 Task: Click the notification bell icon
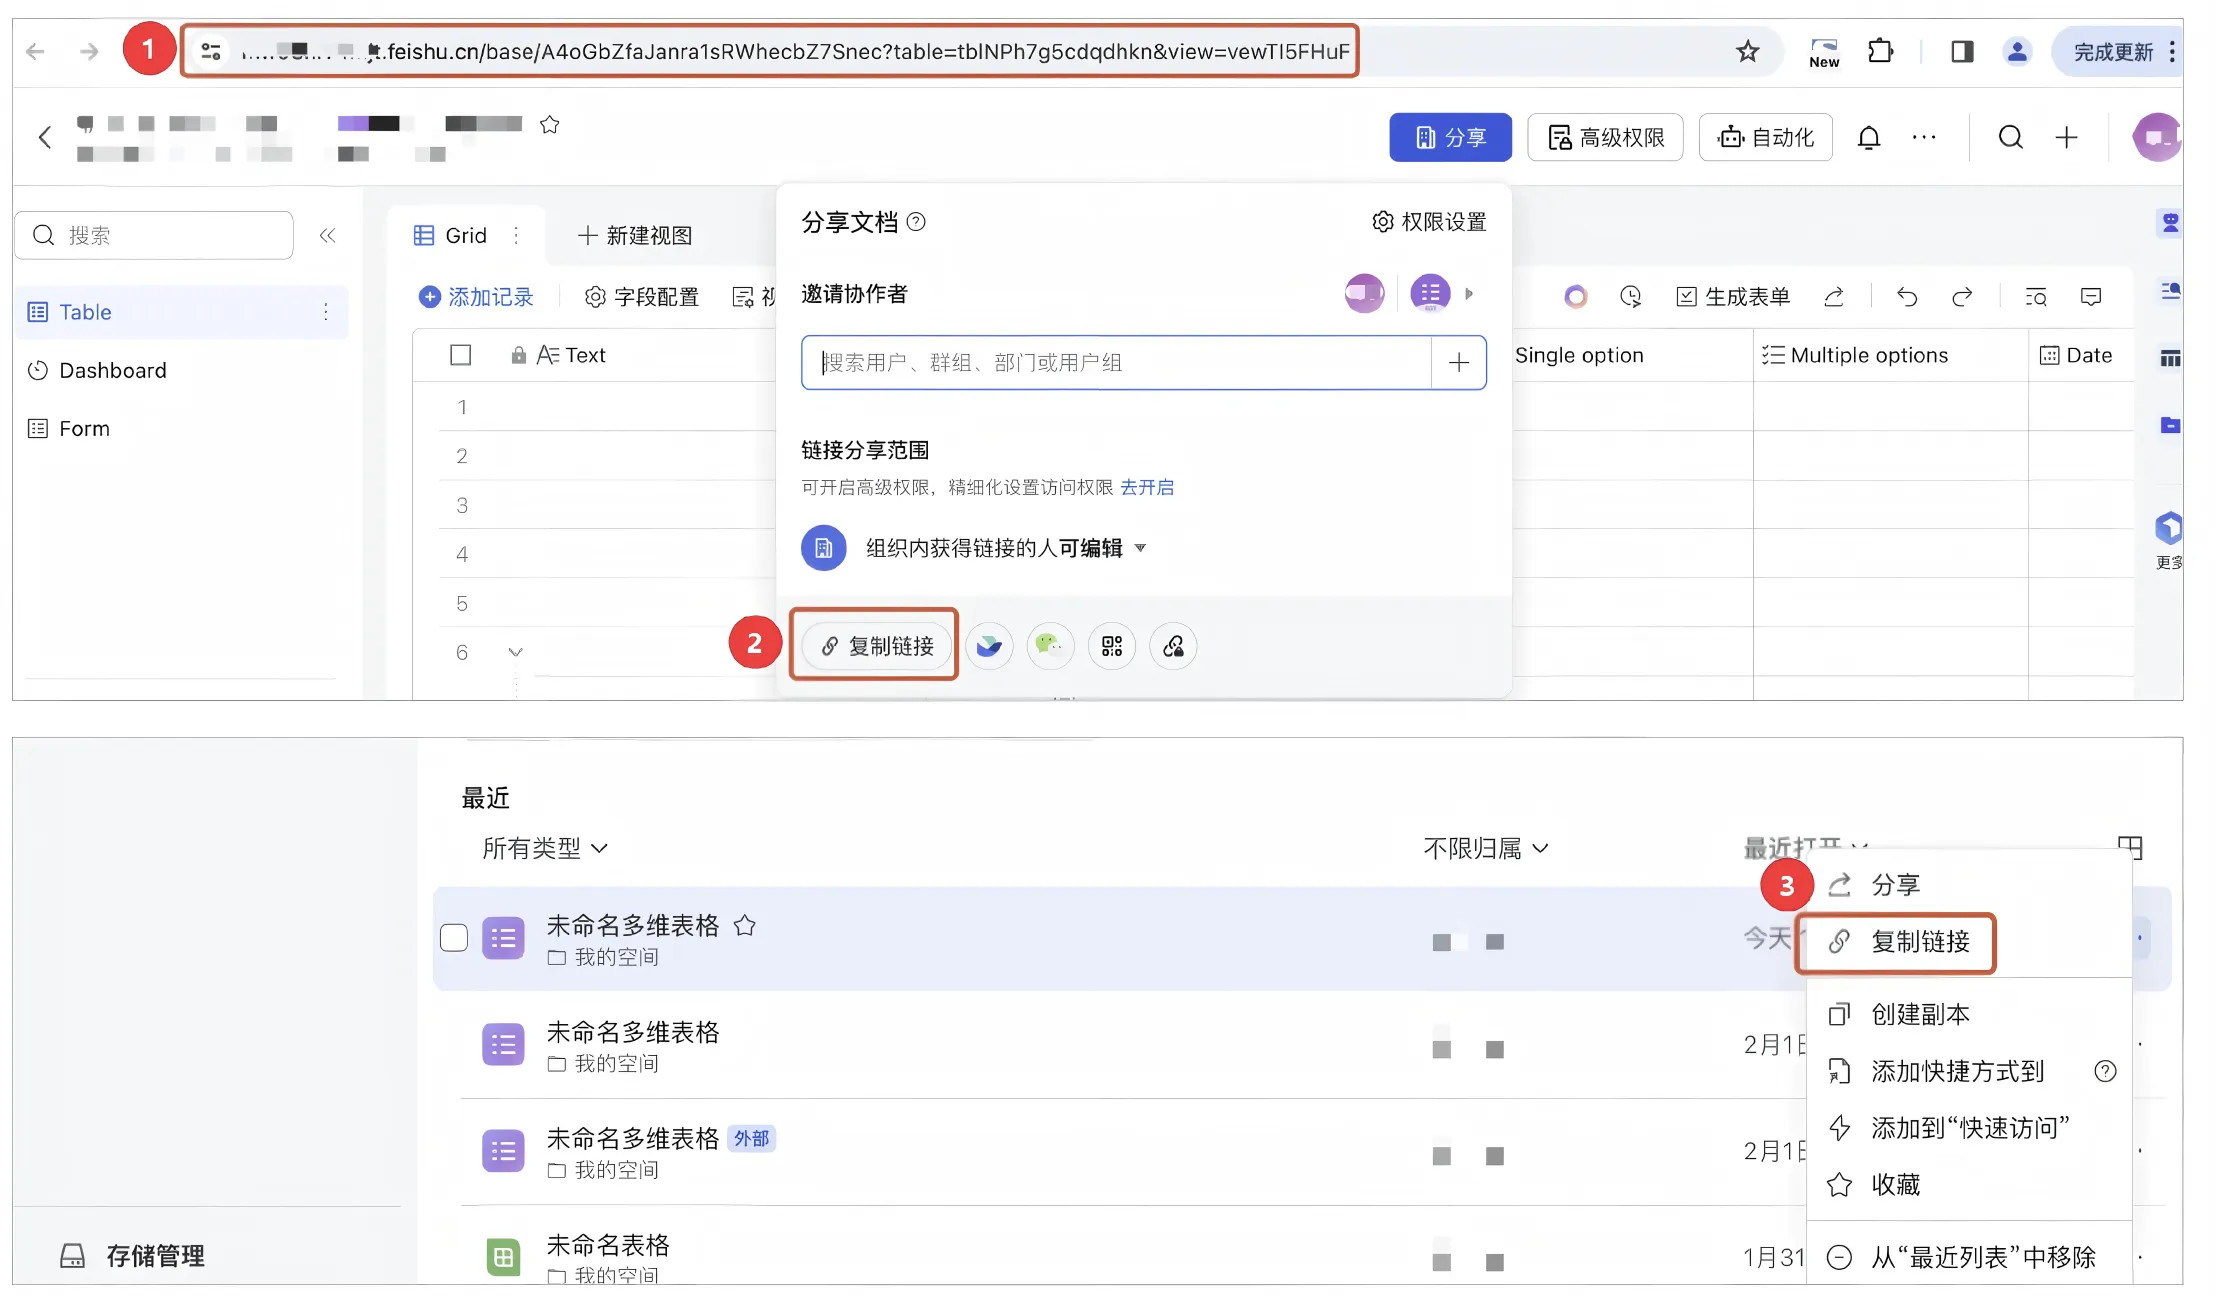(x=1868, y=138)
